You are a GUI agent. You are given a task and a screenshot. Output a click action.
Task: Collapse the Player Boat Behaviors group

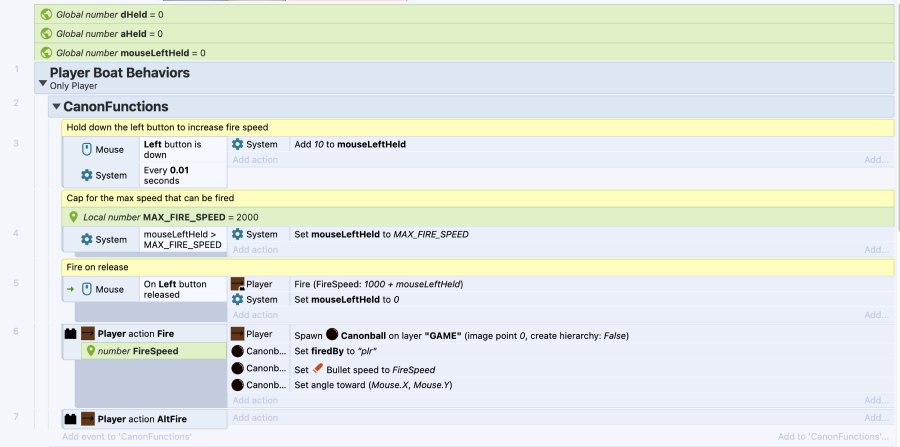point(42,84)
